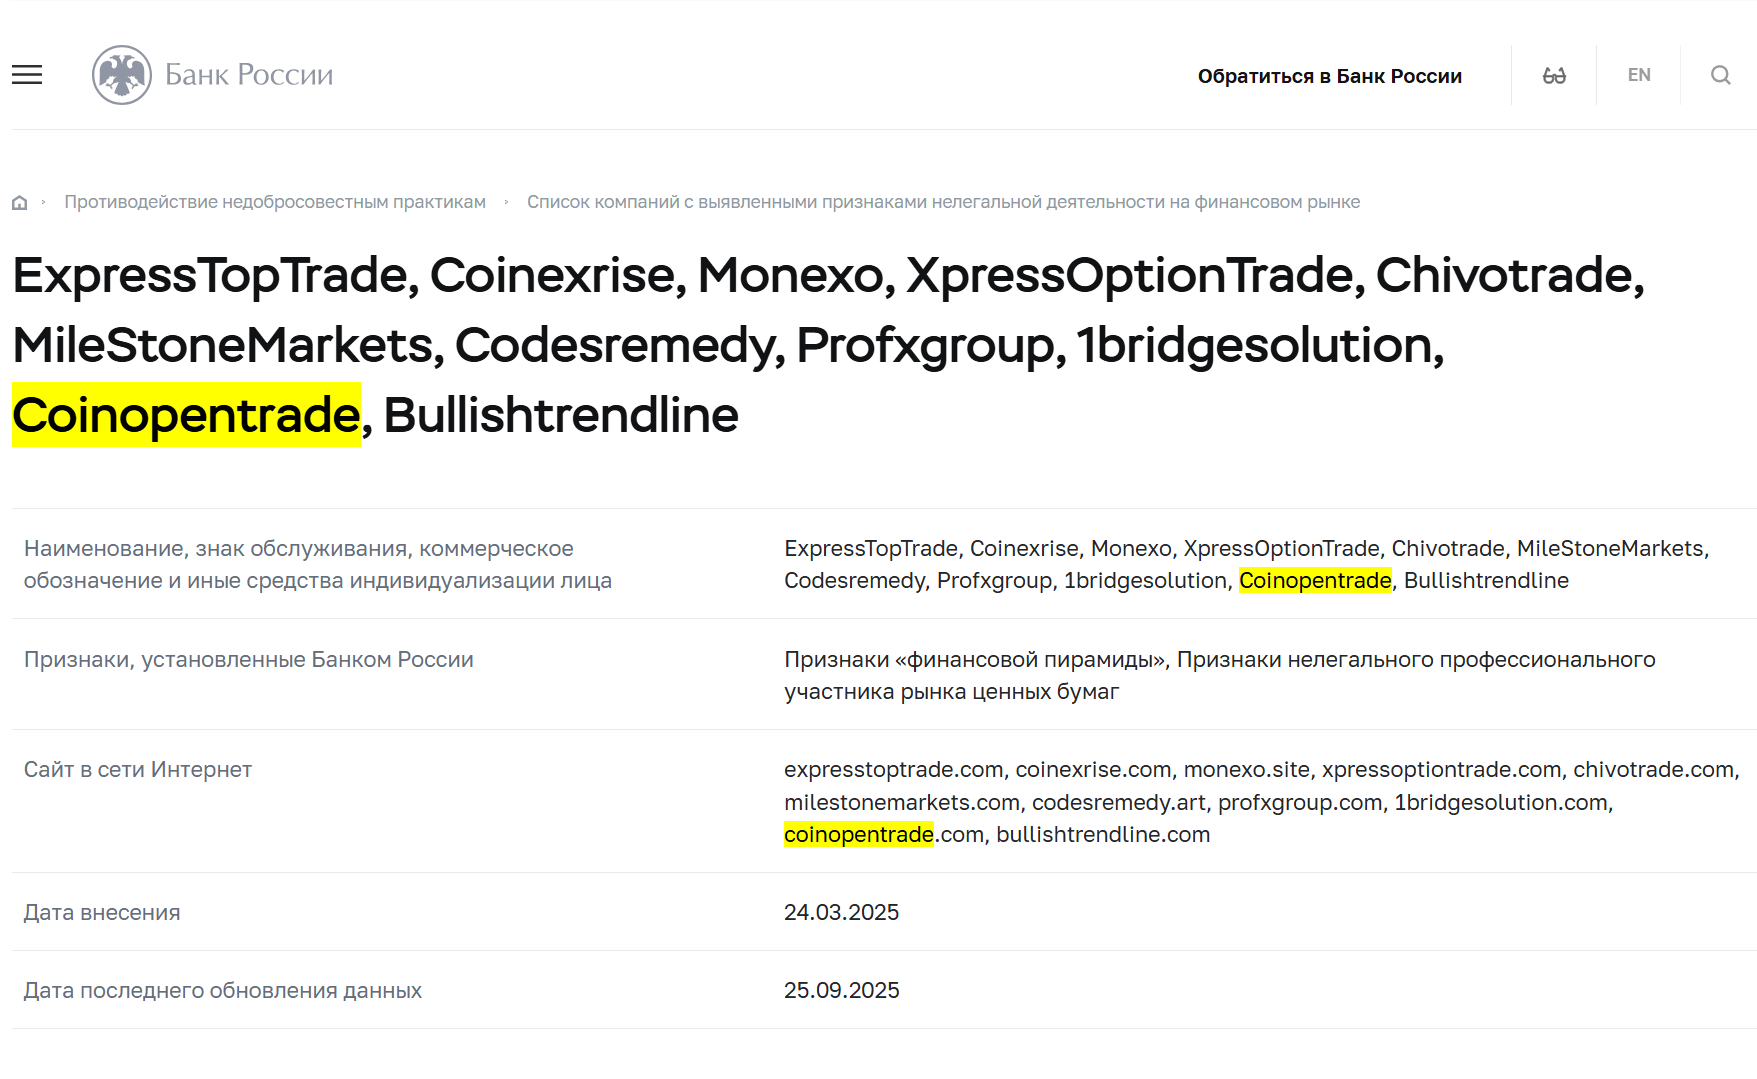This screenshot has height=1079, width=1757.
Task: Click the date value 24.03.2025
Action: [841, 912]
